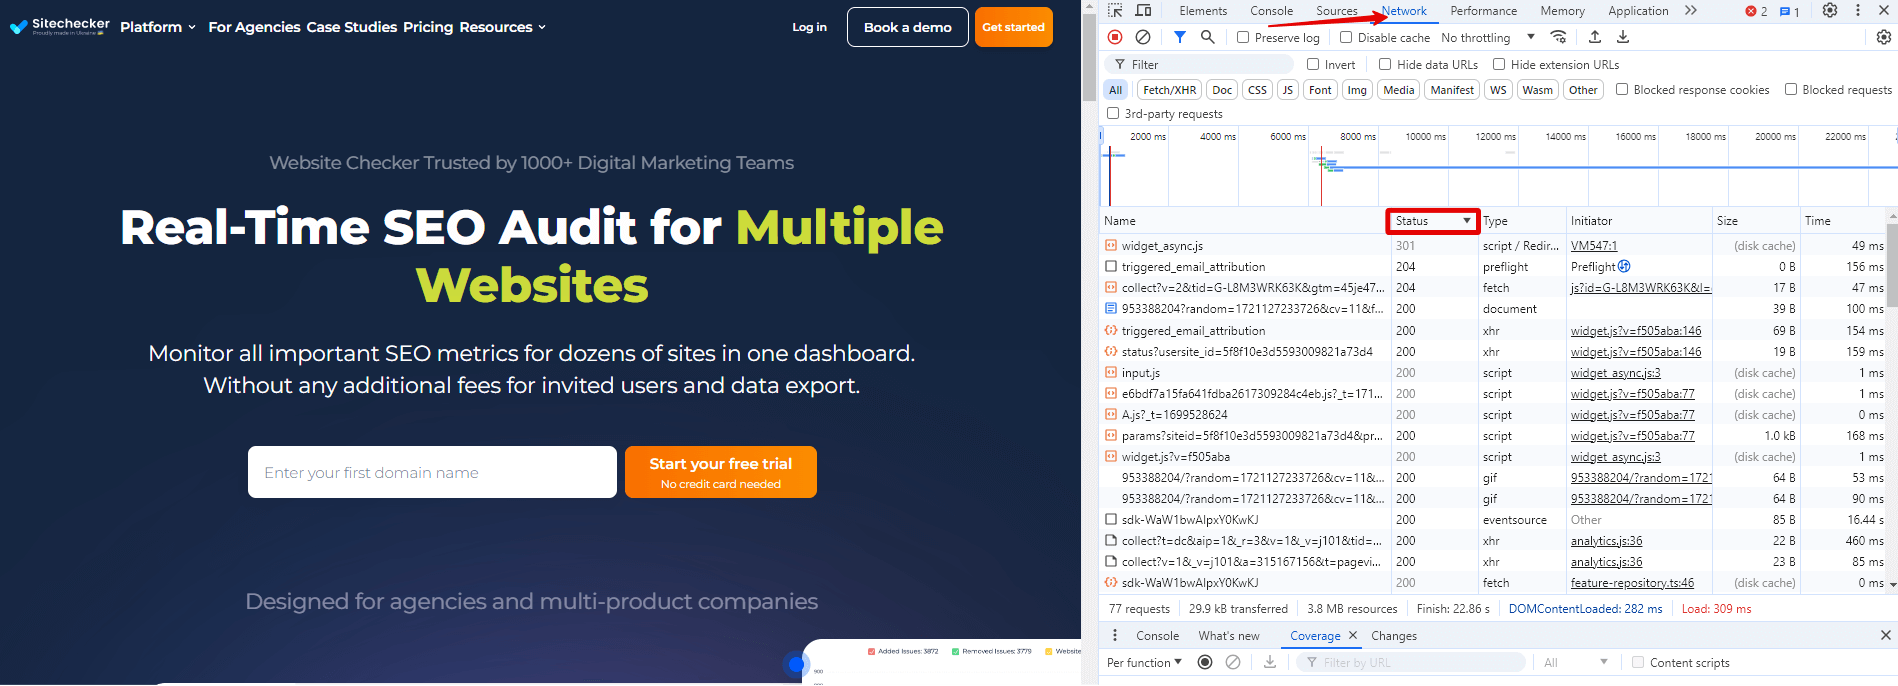Check Hide data URLs
This screenshot has height=686, width=1898.
point(1385,64)
